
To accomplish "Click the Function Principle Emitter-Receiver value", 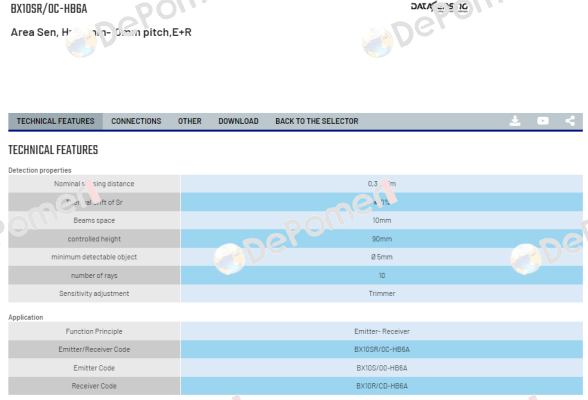I will [382, 331].
